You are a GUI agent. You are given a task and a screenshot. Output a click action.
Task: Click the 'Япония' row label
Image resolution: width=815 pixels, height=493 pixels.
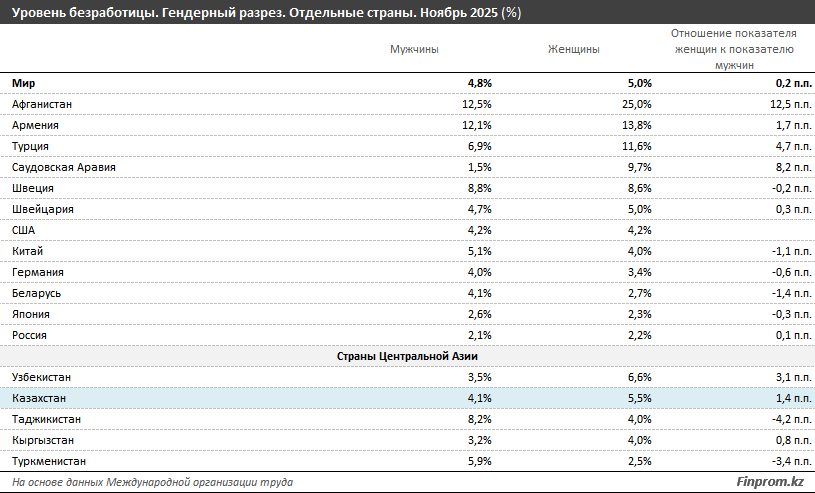(31, 314)
